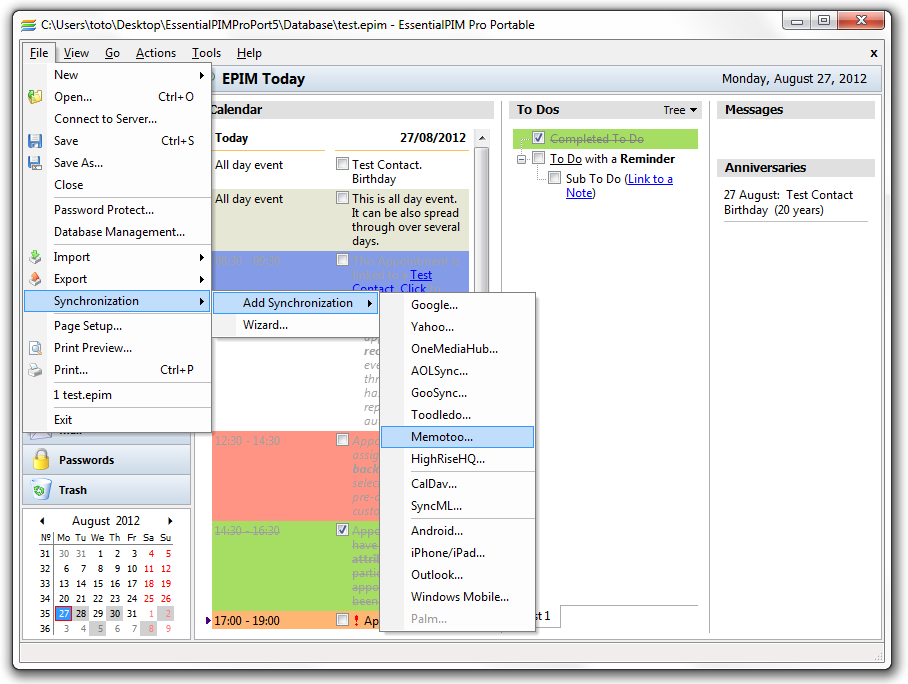Check the Test Contact Birthday checkbox
Image resolution: width=908 pixels, height=684 pixels.
click(x=342, y=164)
